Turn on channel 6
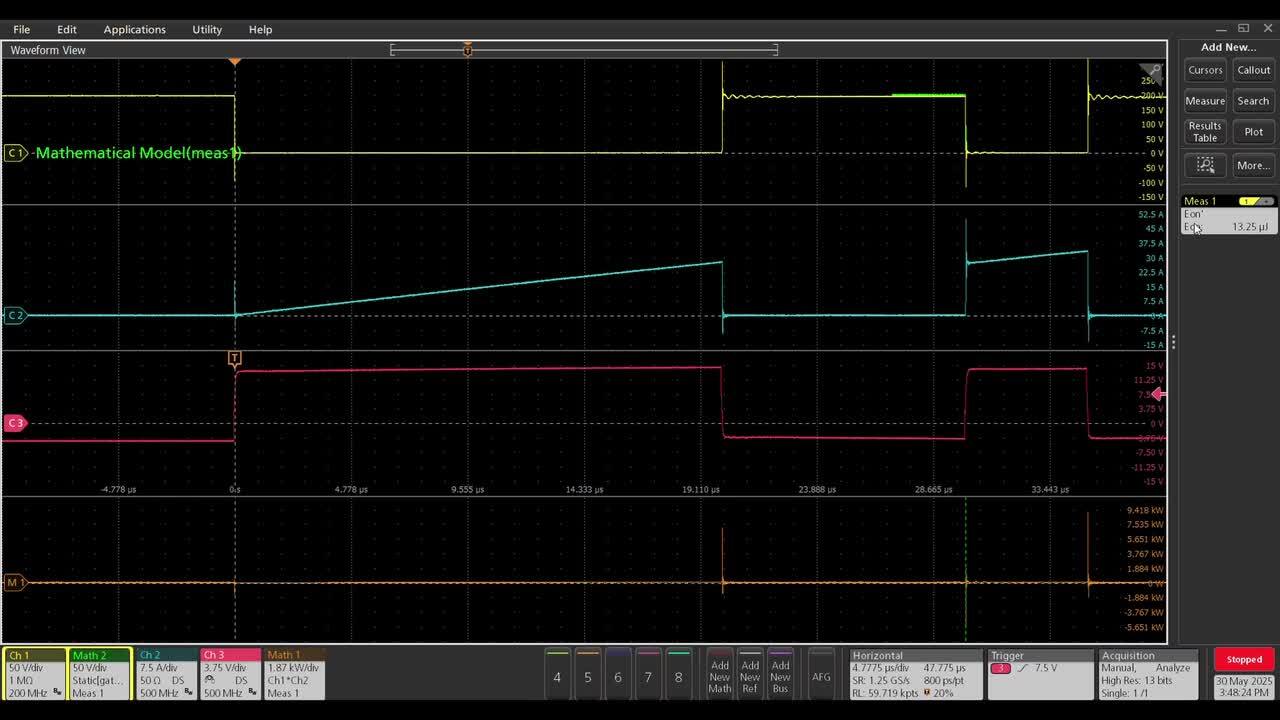The height and width of the screenshot is (720, 1280). [x=618, y=677]
